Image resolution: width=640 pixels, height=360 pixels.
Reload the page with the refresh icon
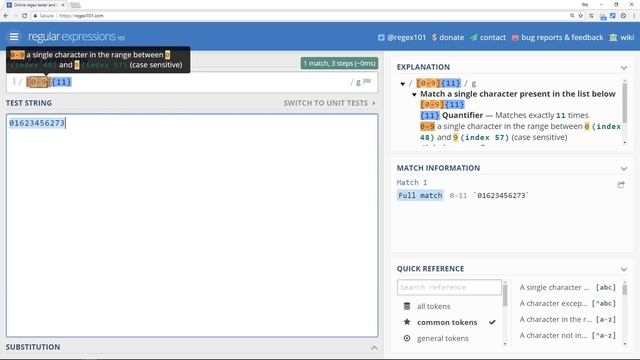[24, 16]
